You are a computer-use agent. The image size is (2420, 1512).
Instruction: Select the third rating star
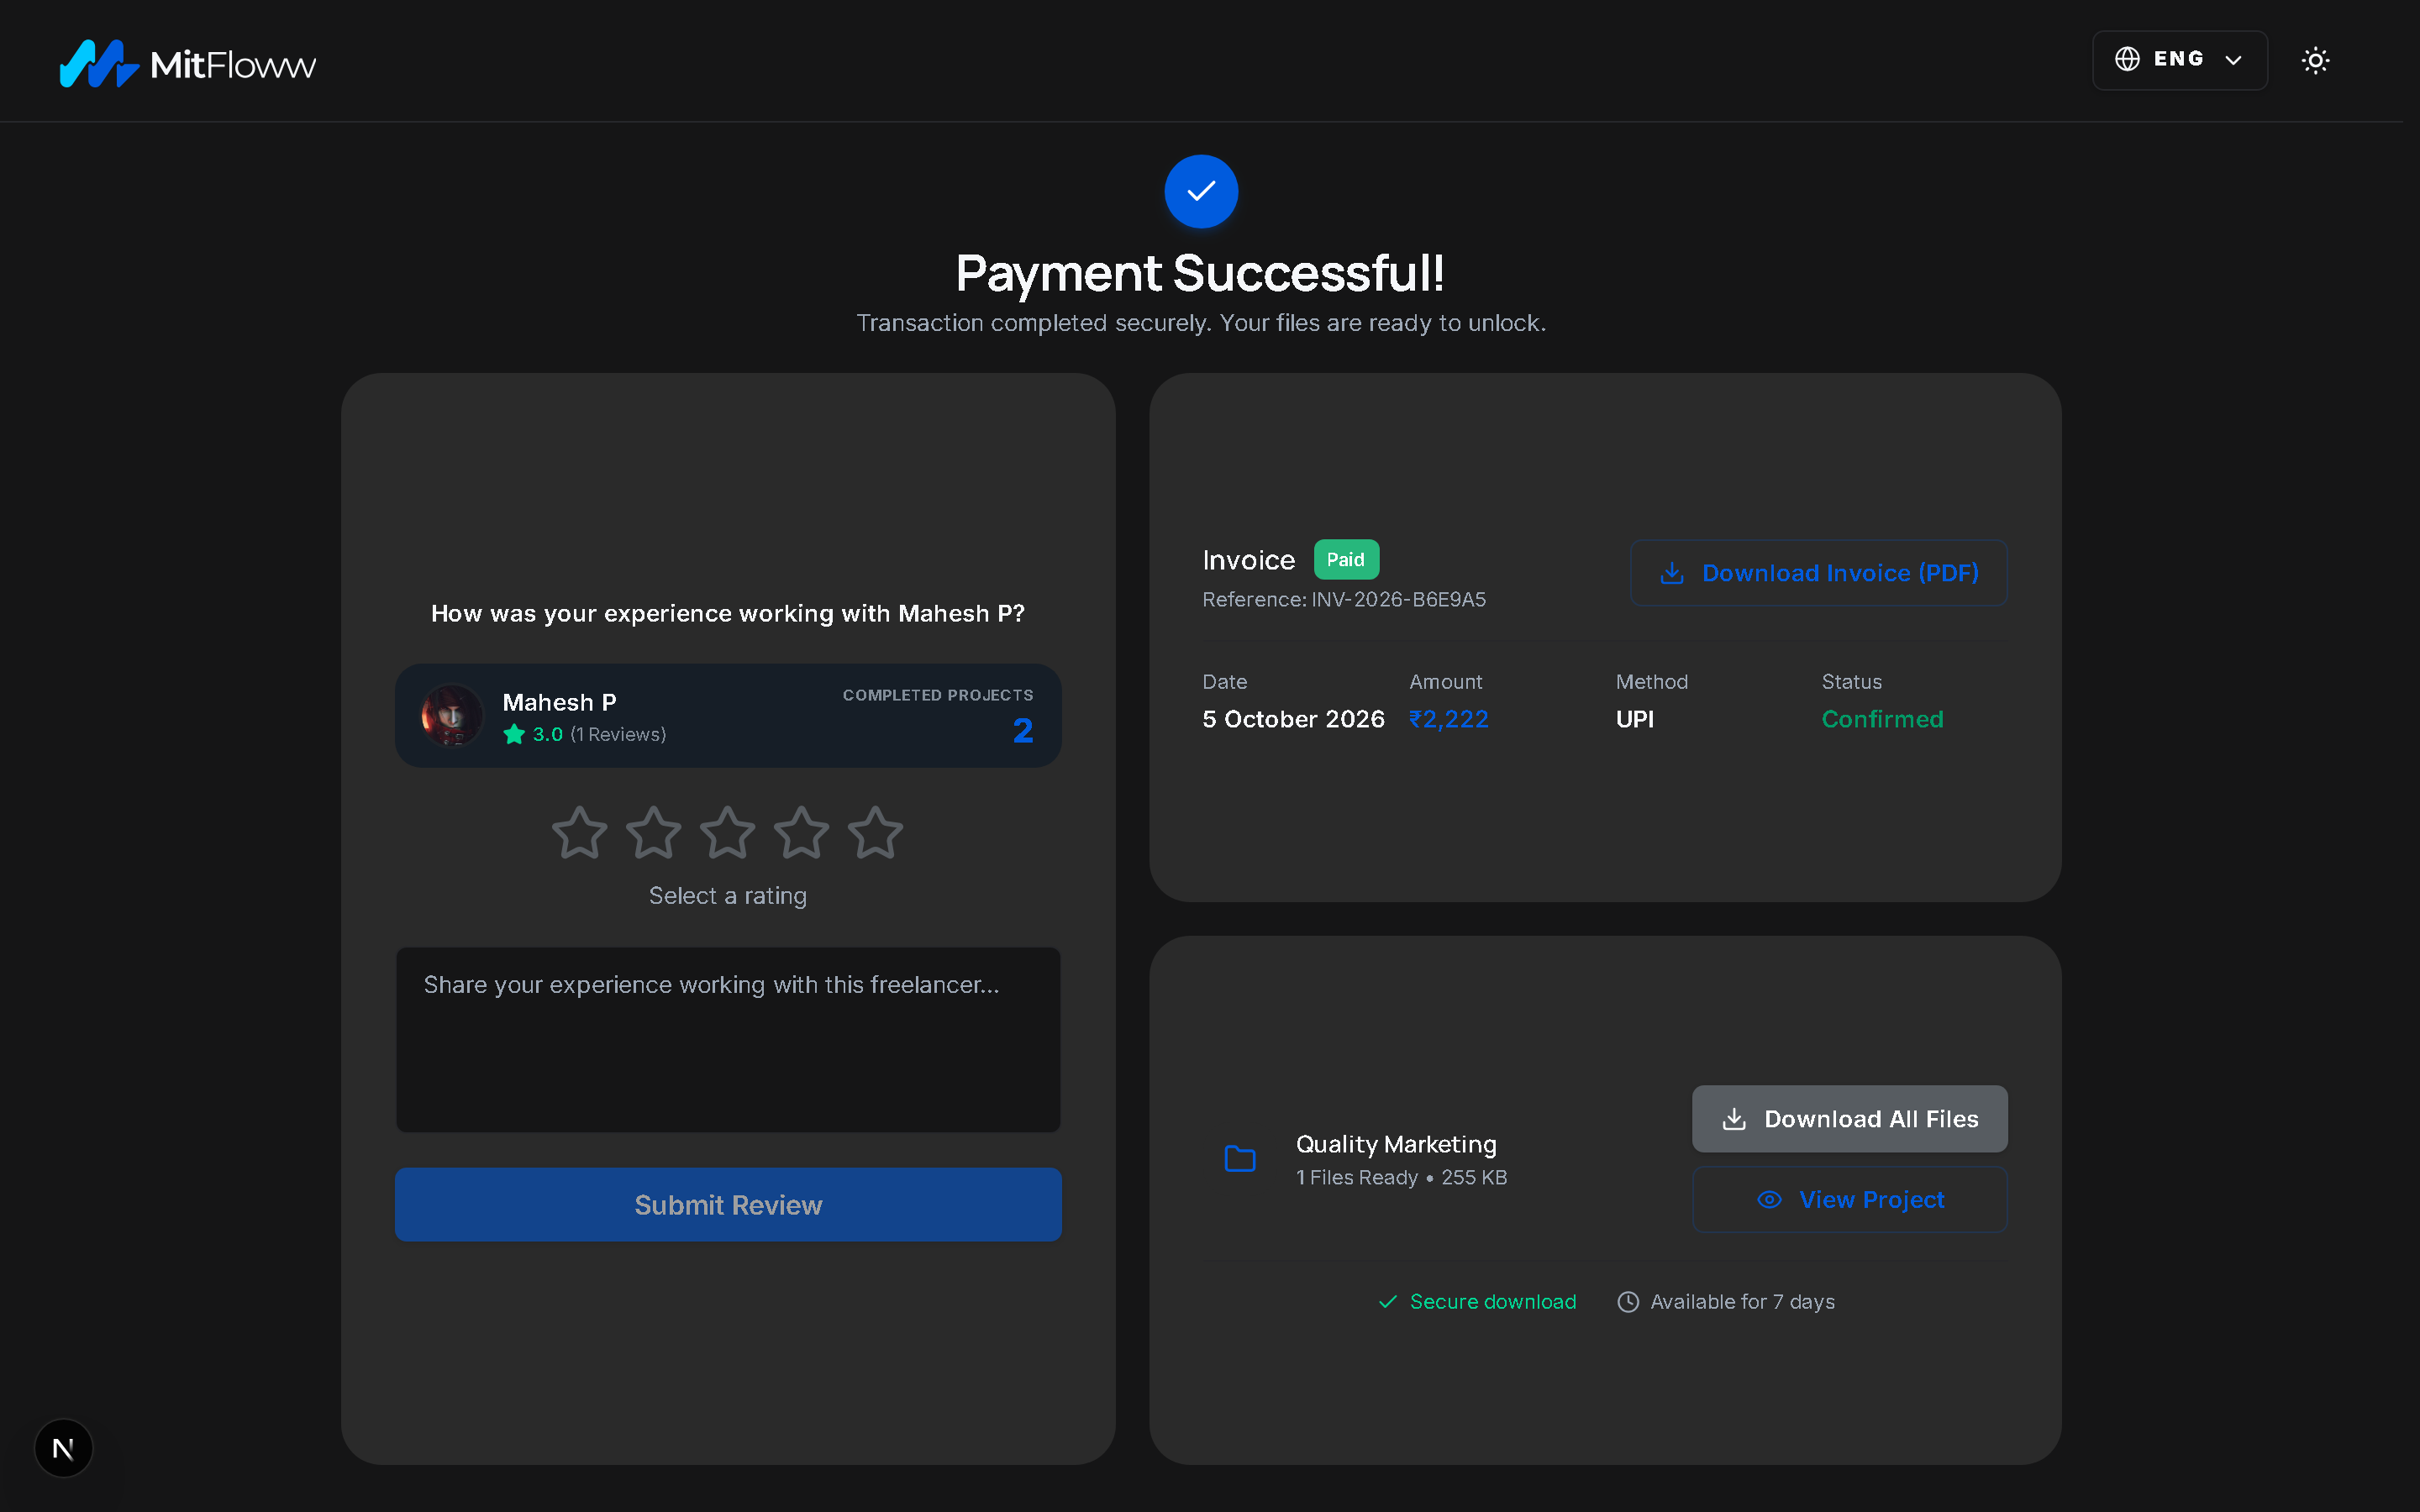pyautogui.click(x=727, y=833)
